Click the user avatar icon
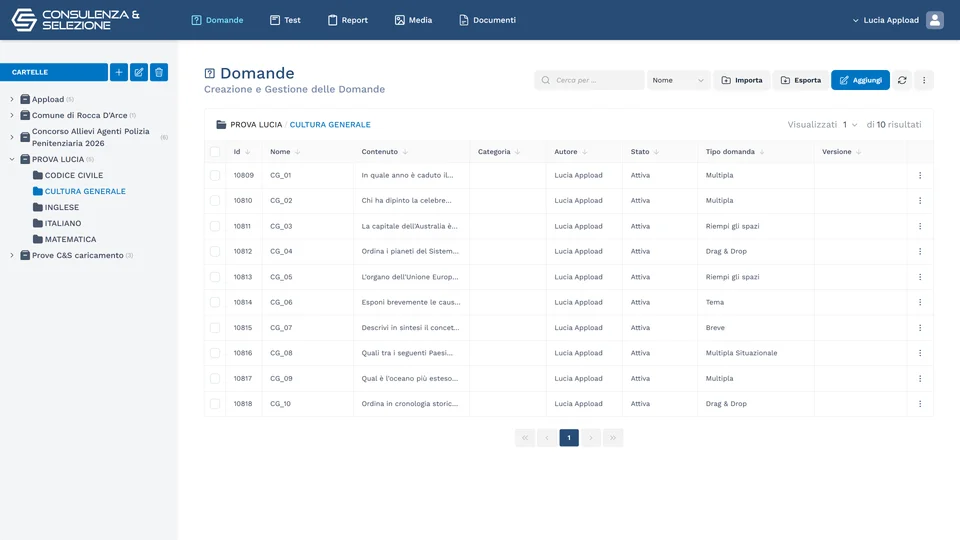Image resolution: width=960 pixels, height=540 pixels. (x=934, y=20)
